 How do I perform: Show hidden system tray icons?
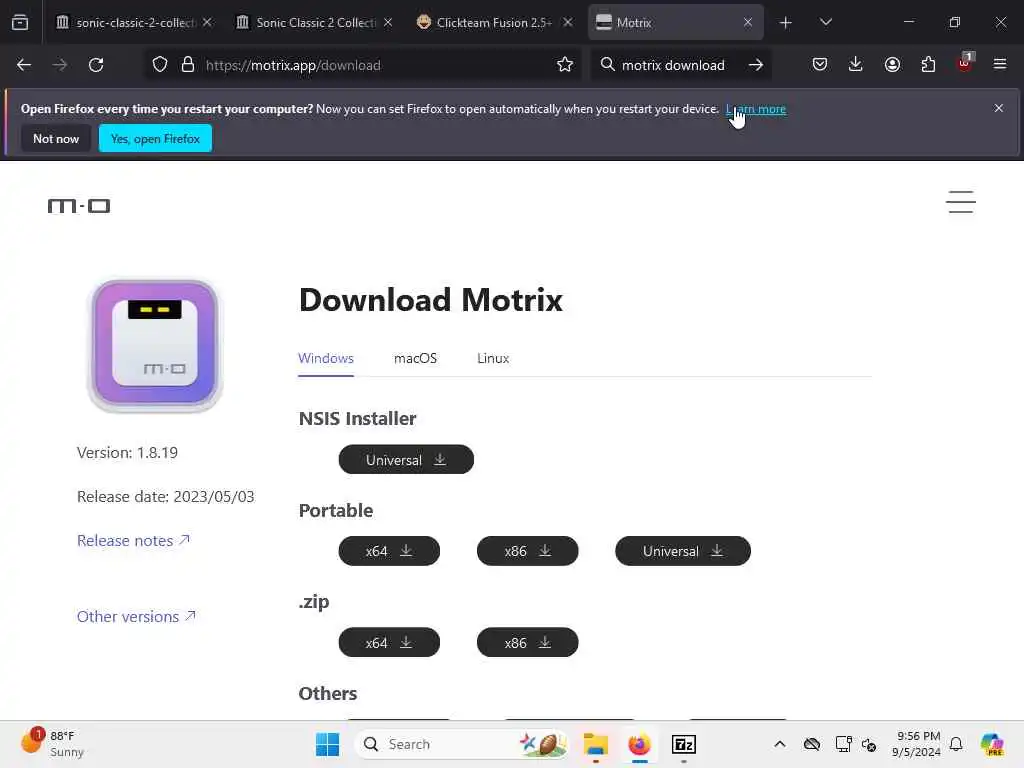point(780,744)
